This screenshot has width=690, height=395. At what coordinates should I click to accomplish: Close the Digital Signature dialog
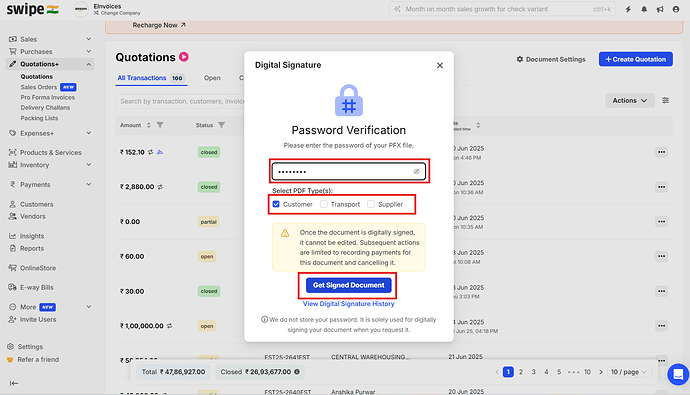click(440, 66)
